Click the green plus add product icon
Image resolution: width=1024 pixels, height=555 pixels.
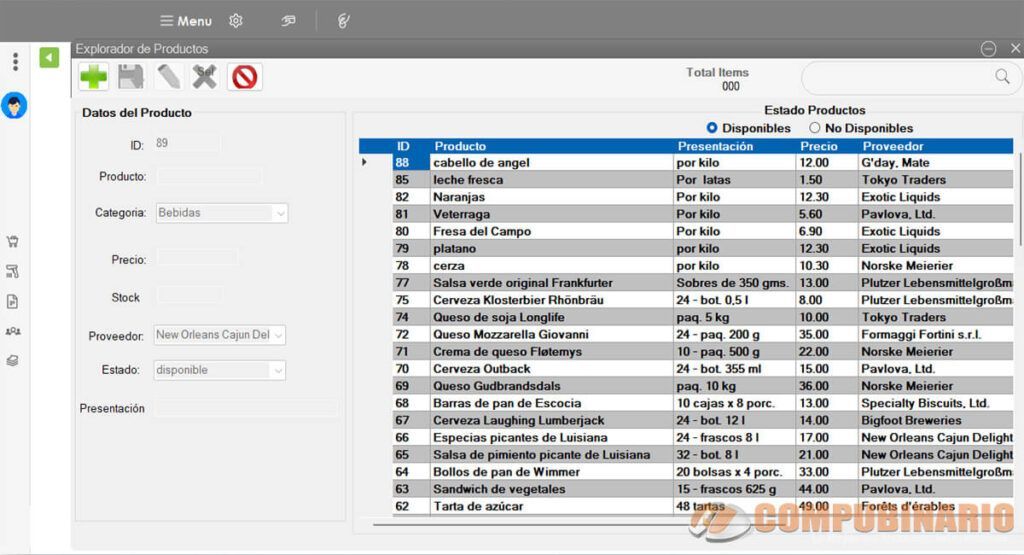click(93, 76)
